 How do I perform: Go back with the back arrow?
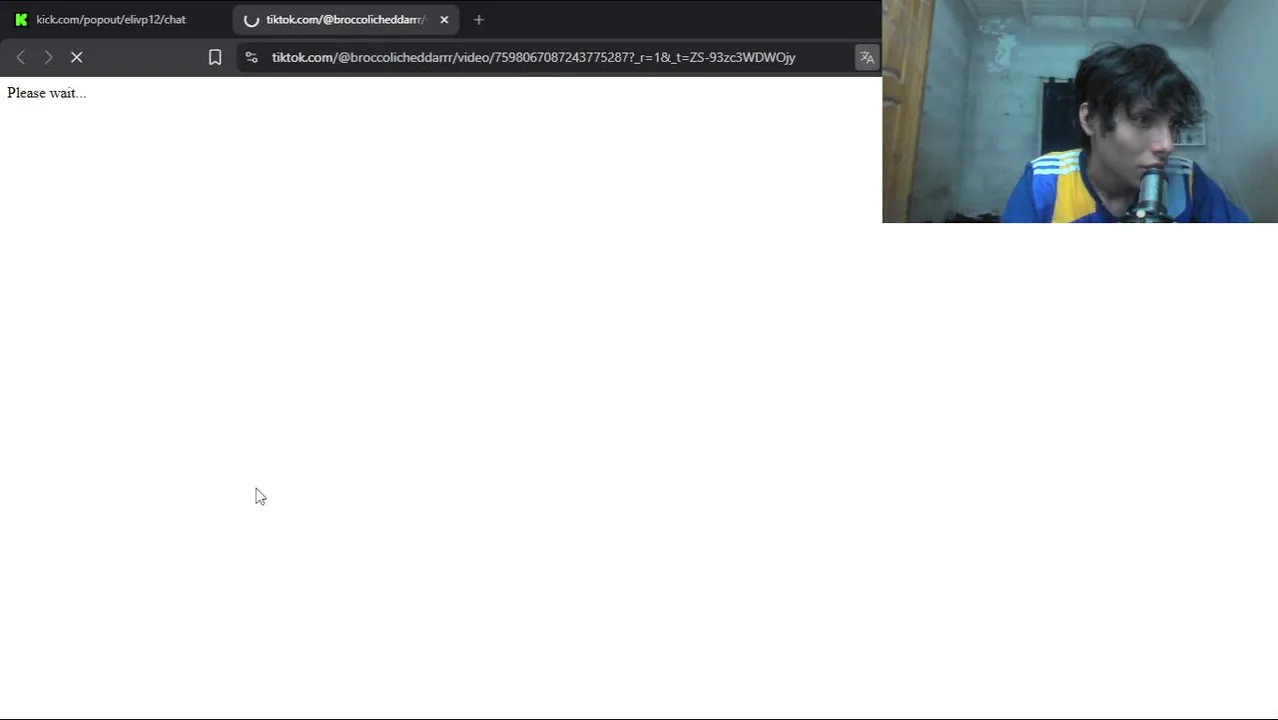tap(20, 57)
